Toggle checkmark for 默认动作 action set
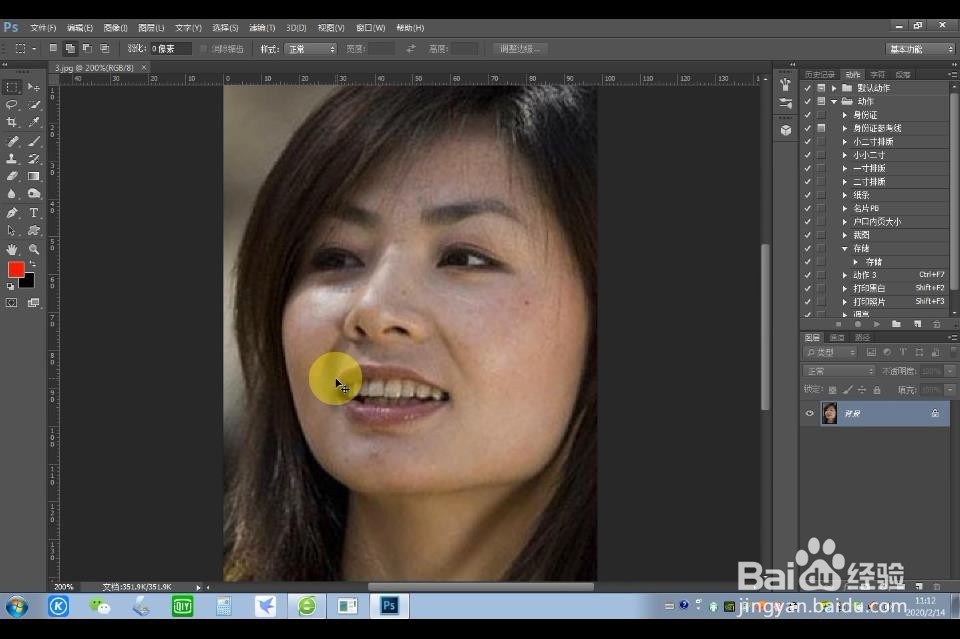This screenshot has height=639, width=960. [x=808, y=88]
